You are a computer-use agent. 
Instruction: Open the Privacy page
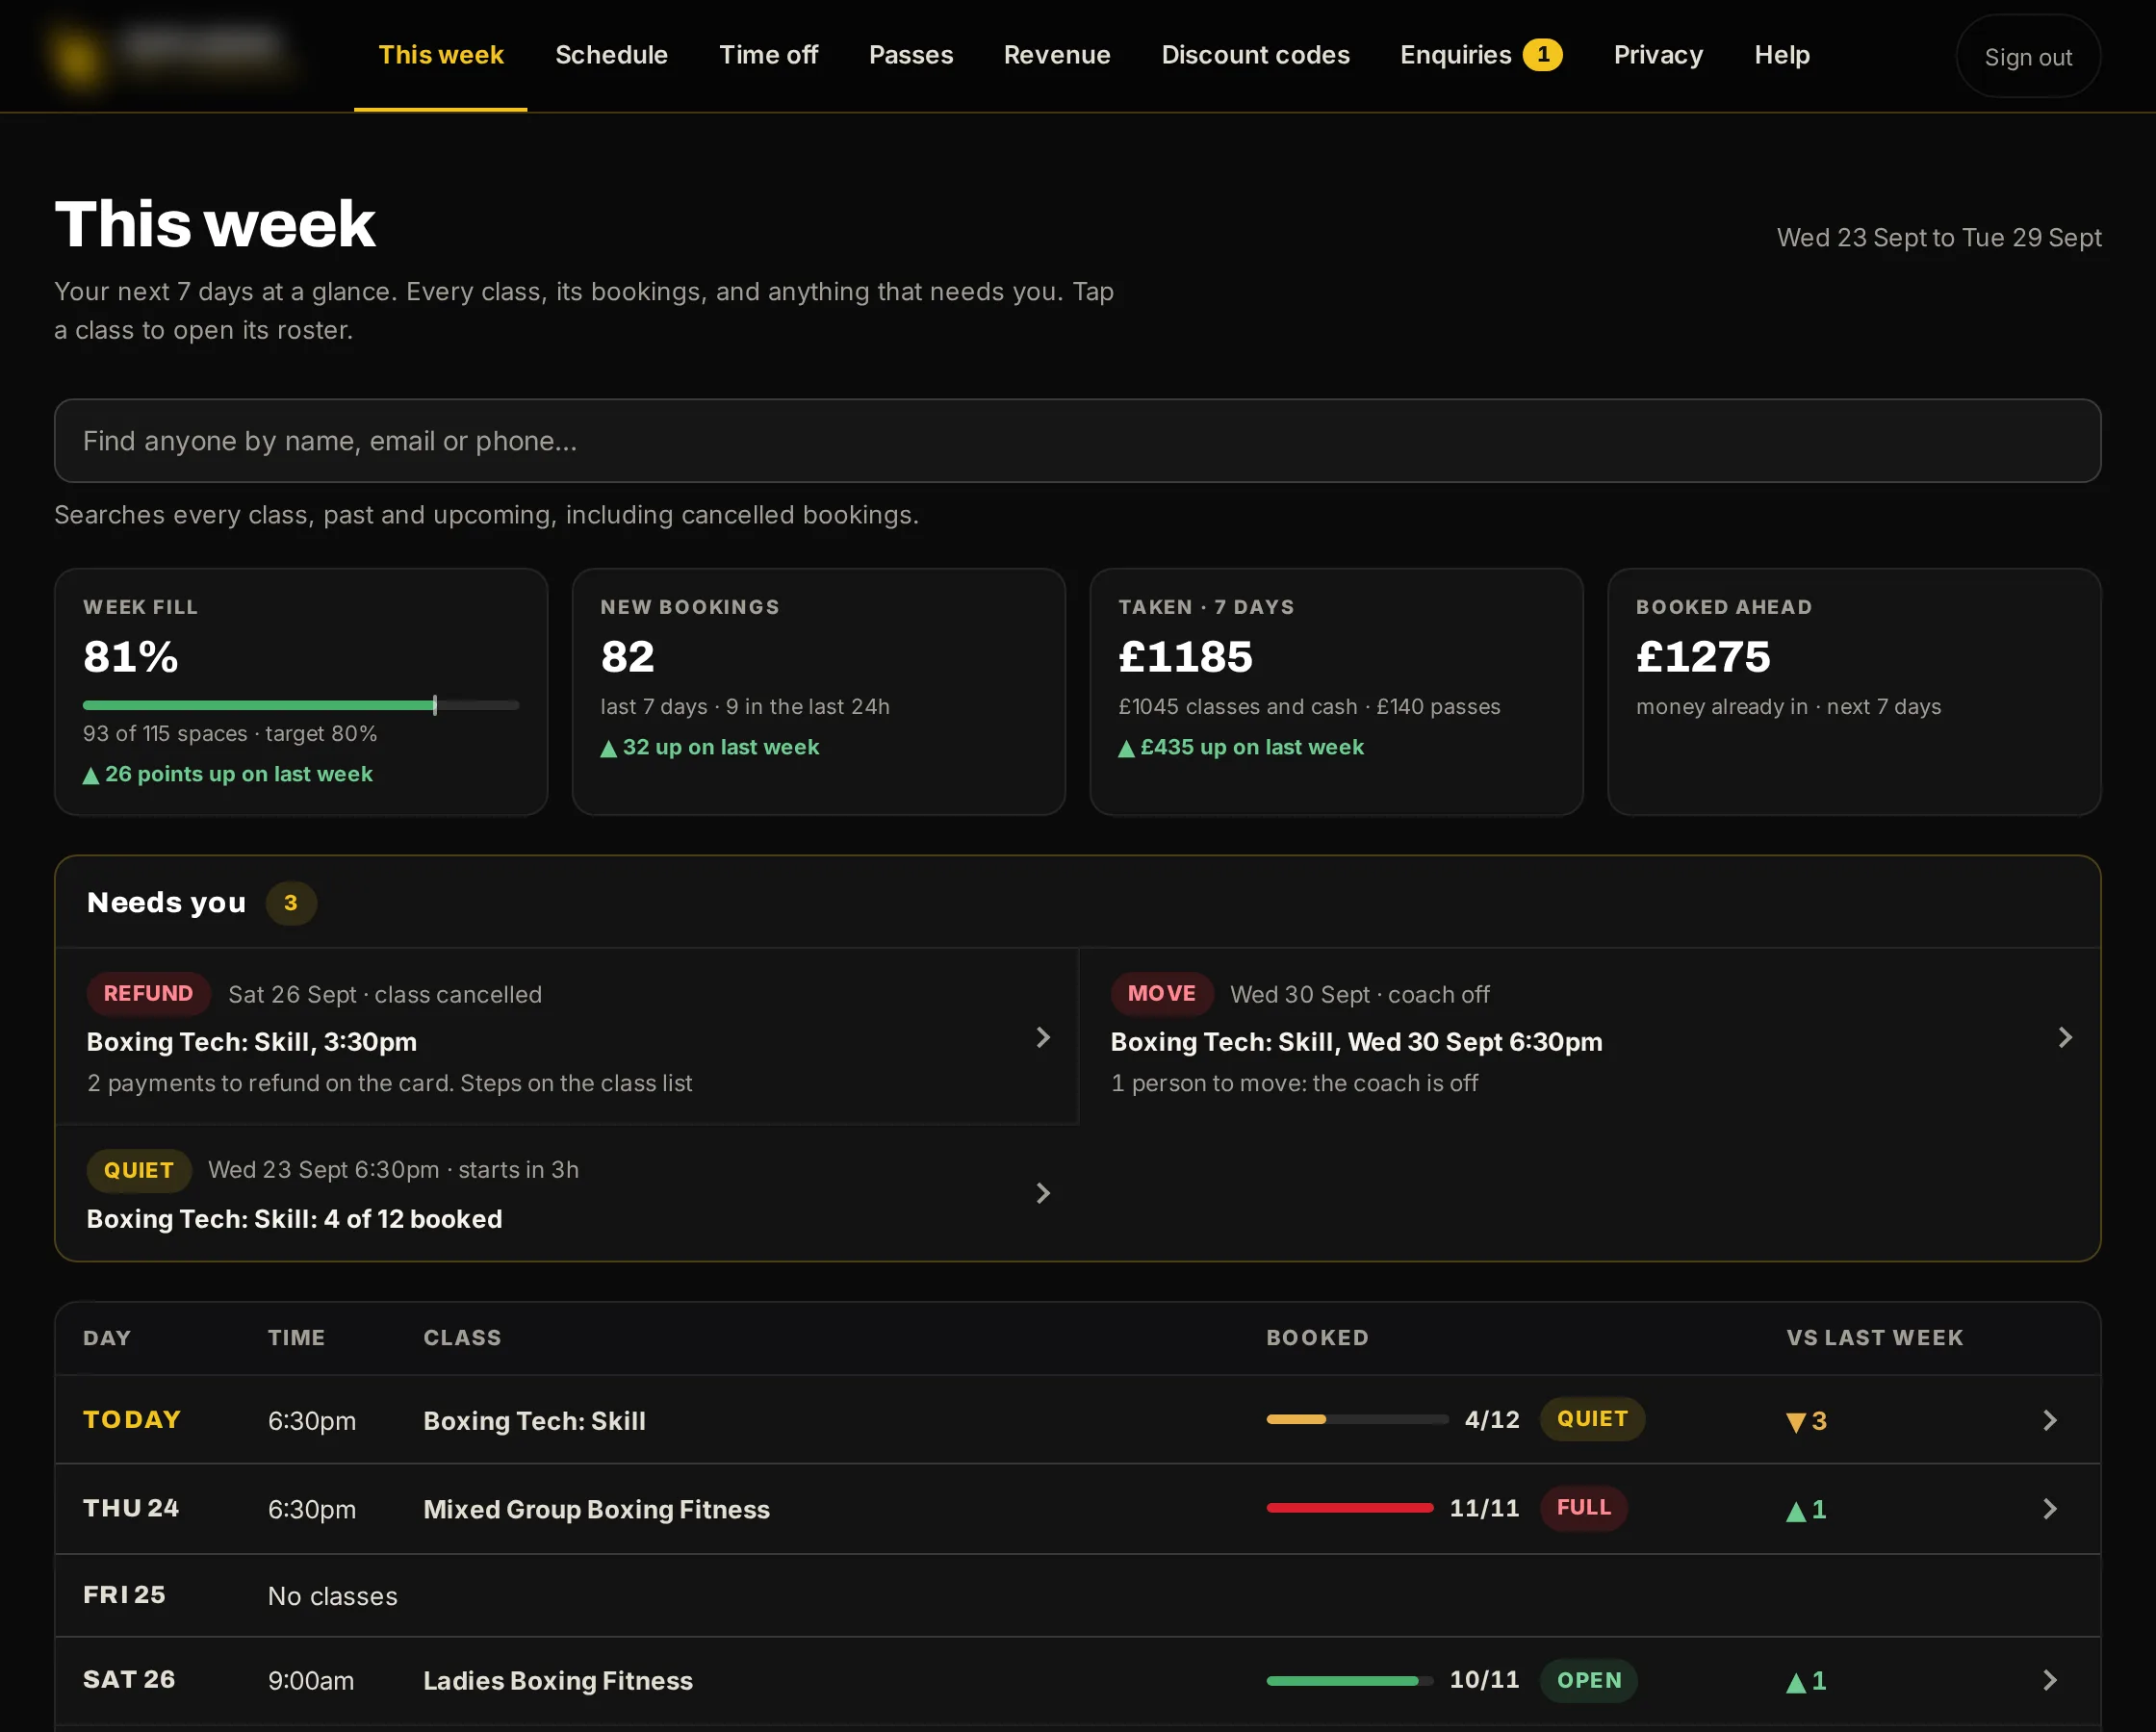click(1657, 55)
